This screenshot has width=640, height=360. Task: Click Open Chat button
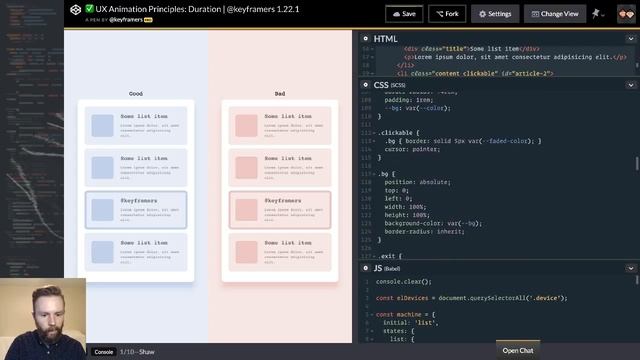coord(518,351)
